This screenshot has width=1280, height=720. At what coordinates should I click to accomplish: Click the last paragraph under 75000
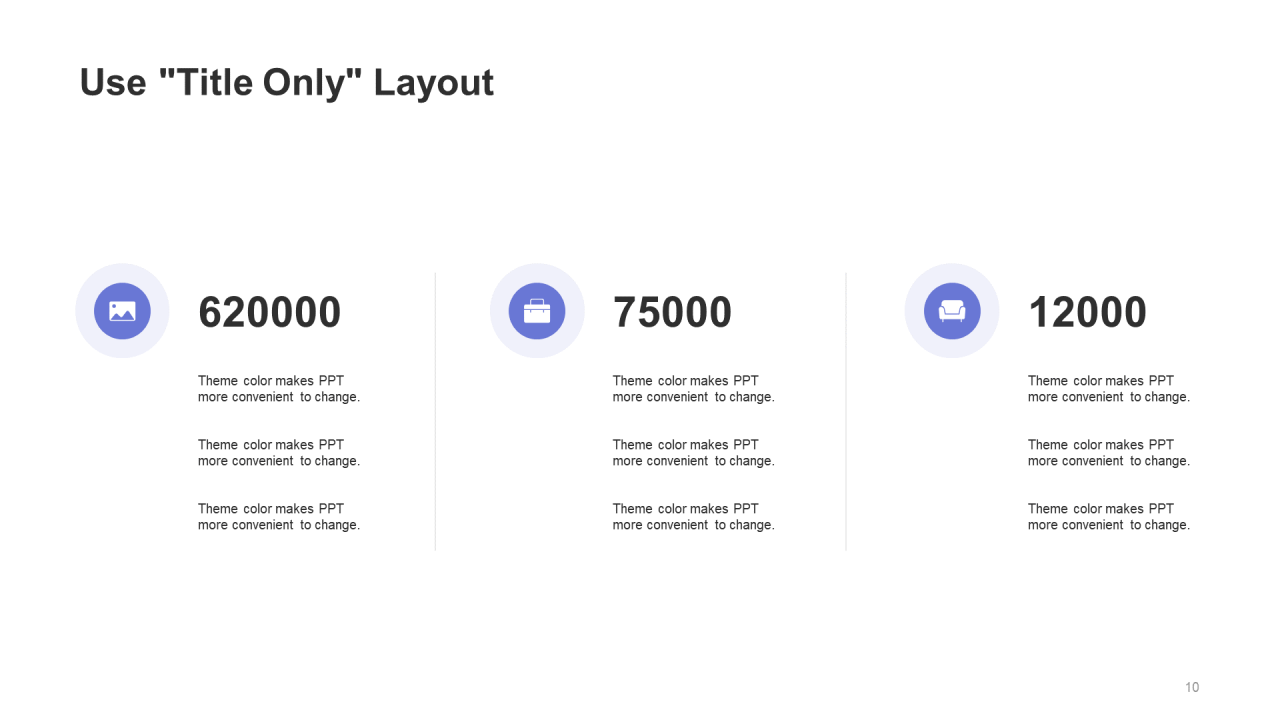(694, 517)
